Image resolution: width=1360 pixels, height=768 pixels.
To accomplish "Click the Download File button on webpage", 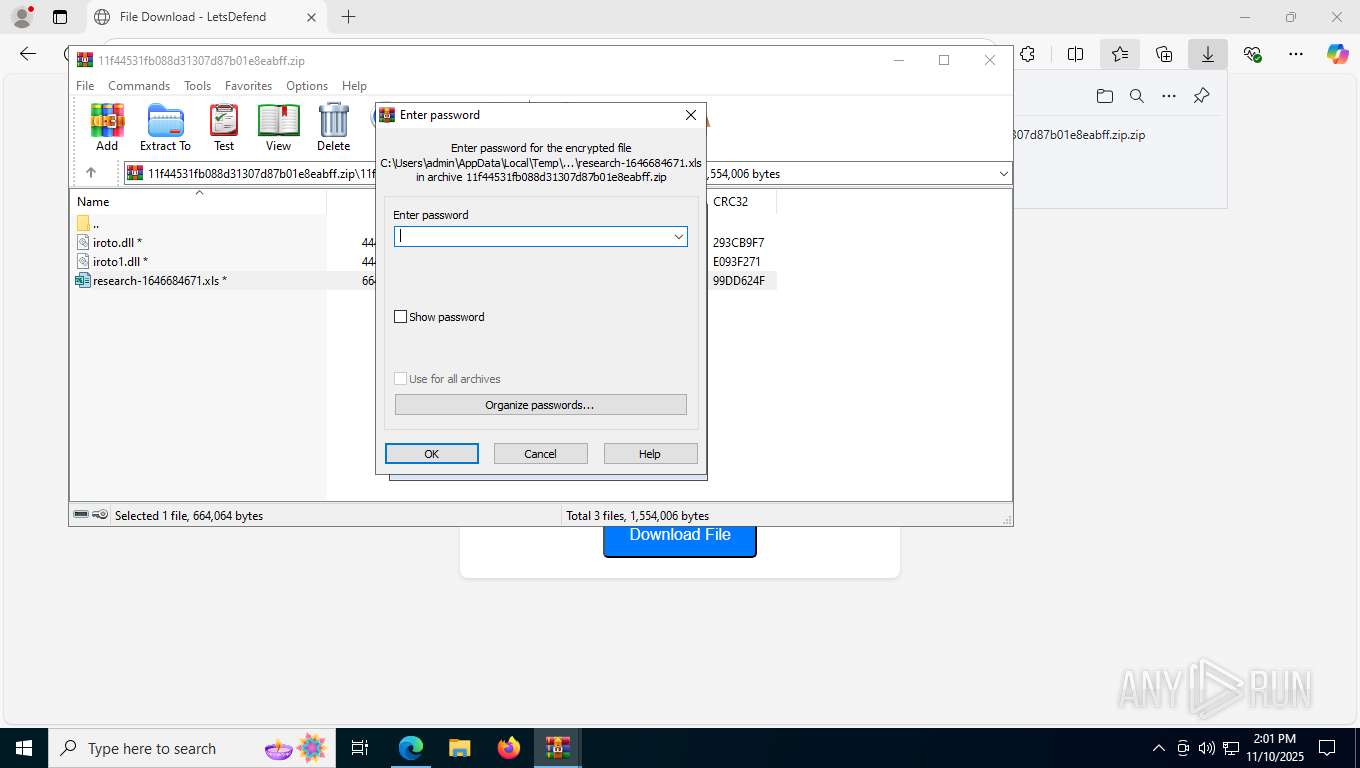I will 680,535.
